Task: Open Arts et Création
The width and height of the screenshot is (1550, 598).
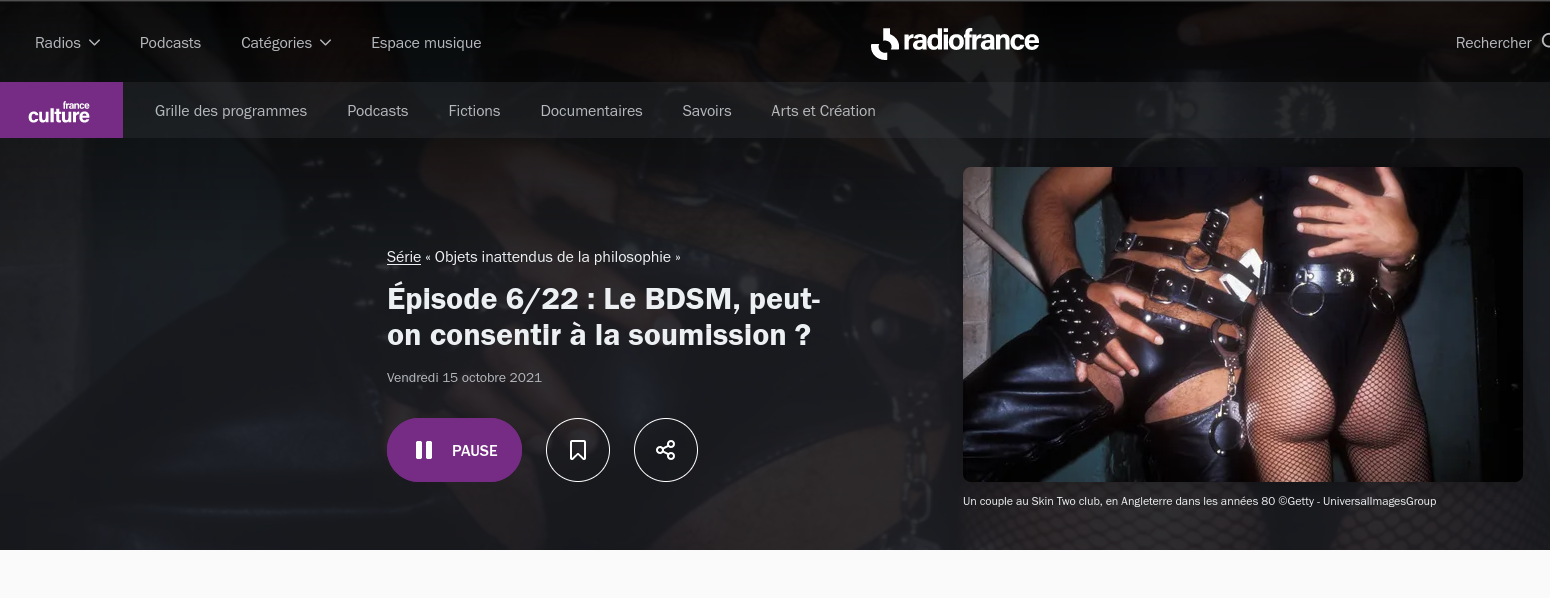Action: point(823,111)
